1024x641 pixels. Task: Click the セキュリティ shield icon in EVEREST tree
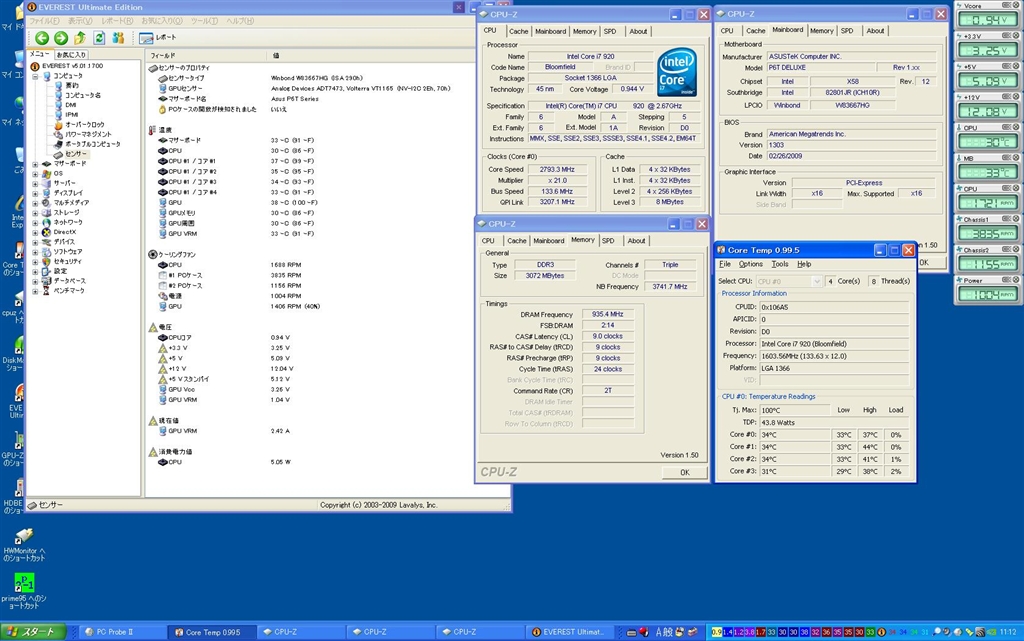coord(46,262)
